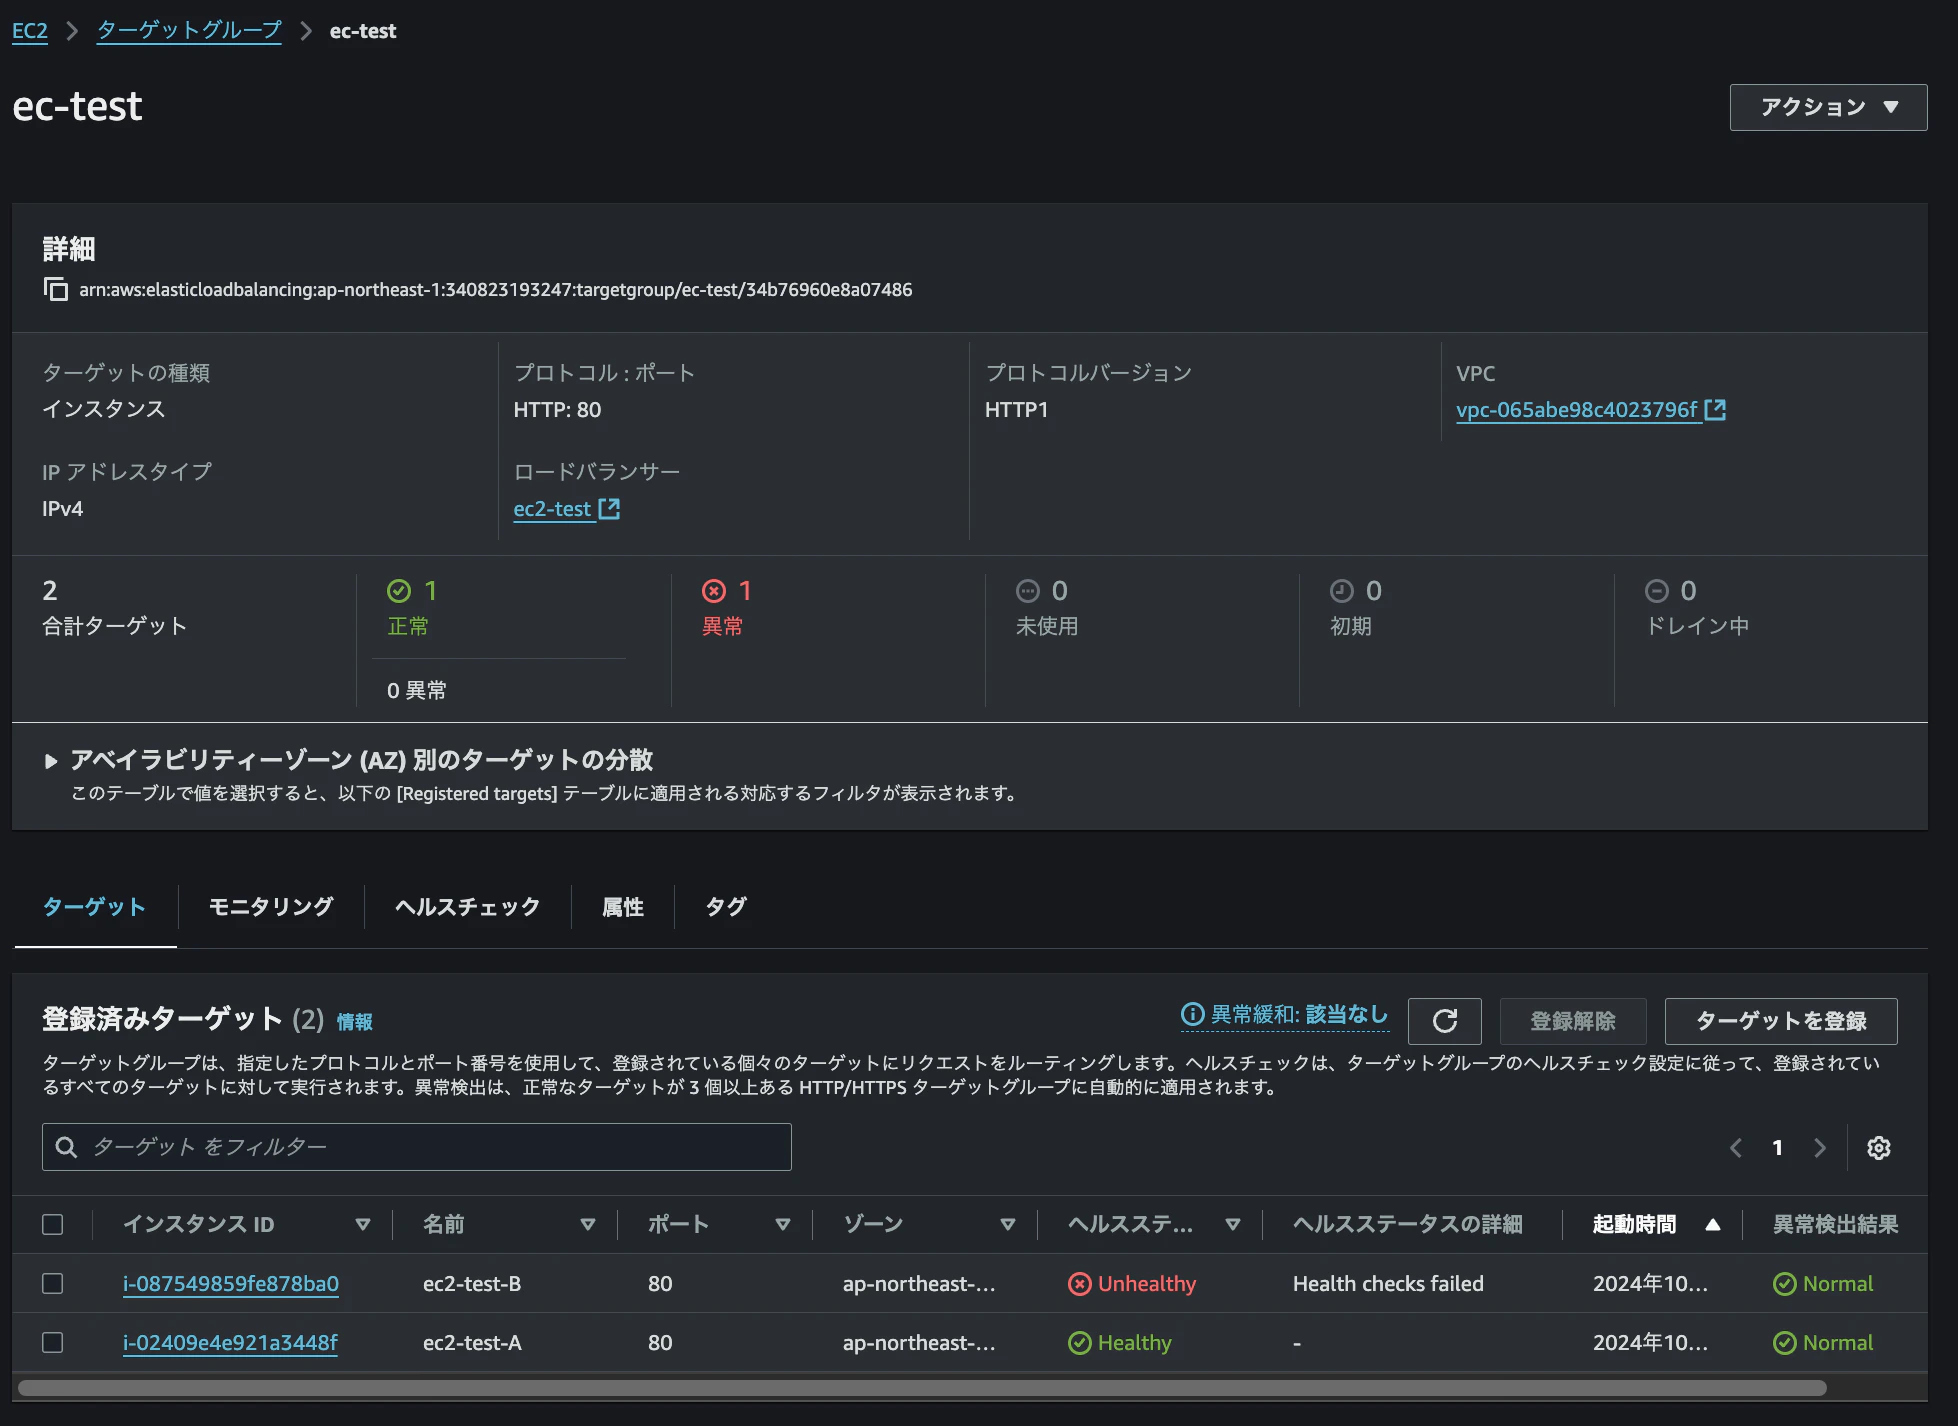This screenshot has width=1958, height=1426.
Task: Open the vpc-065abe98c4023796f link
Action: click(x=1577, y=410)
